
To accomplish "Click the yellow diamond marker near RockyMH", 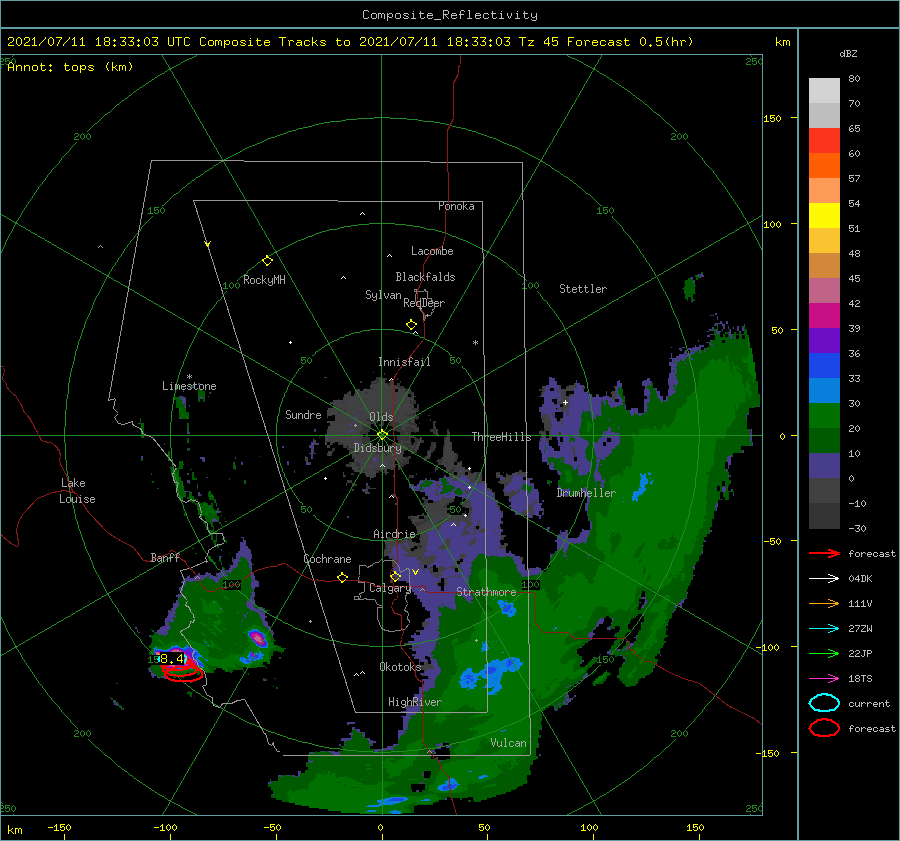I will click(267, 261).
